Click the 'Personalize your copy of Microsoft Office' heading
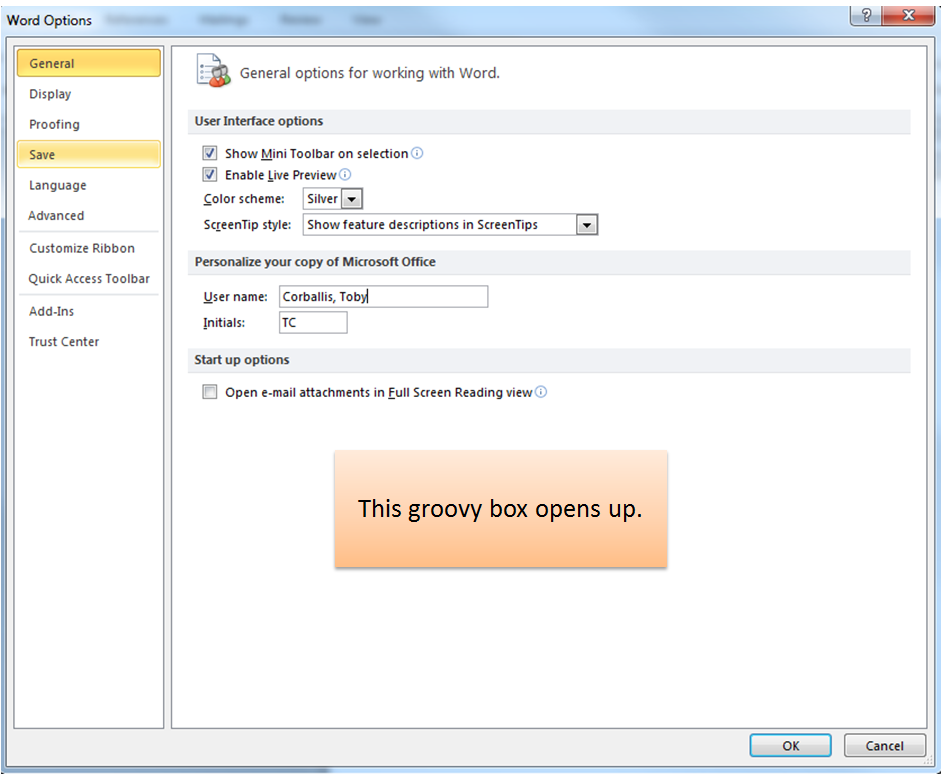The width and height of the screenshot is (946, 777). pyautogui.click(x=315, y=262)
